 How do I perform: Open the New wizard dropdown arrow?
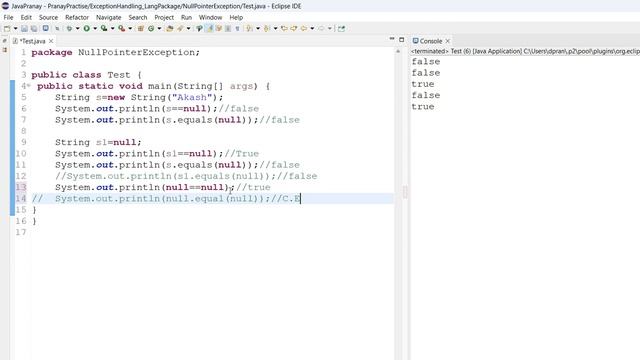(x=16, y=29)
